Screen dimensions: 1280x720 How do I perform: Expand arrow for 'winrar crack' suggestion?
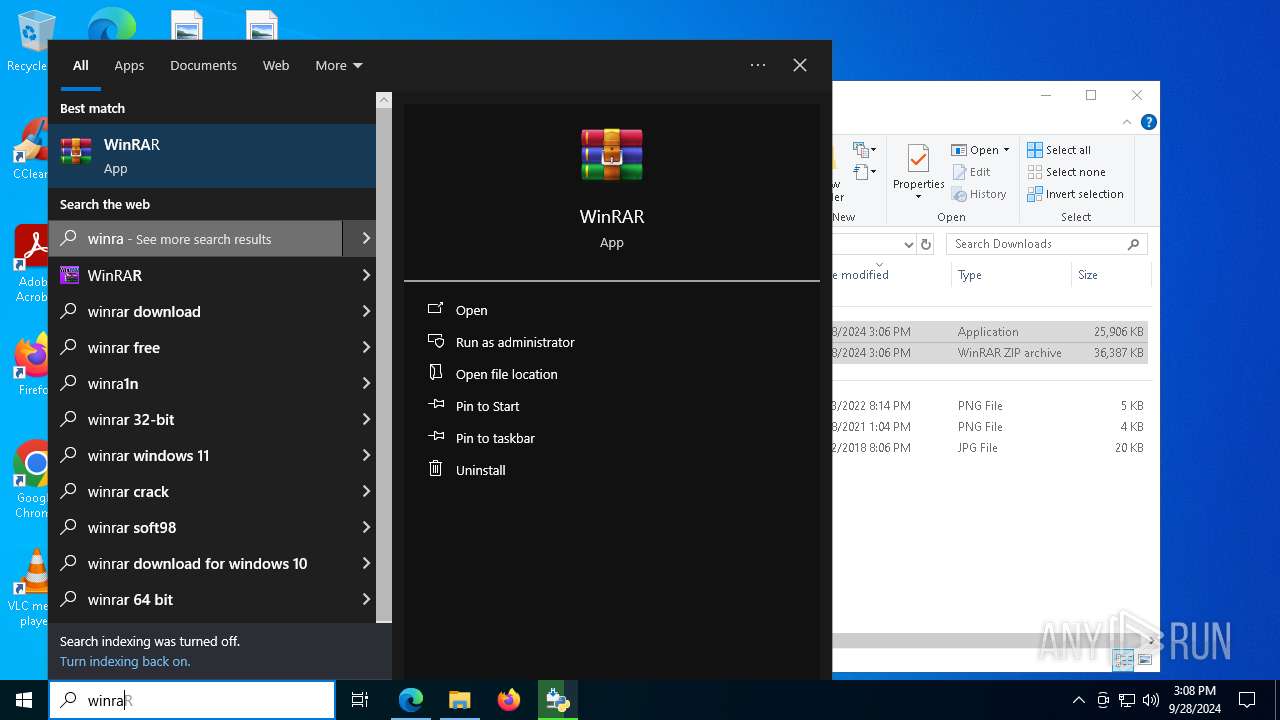coord(366,491)
